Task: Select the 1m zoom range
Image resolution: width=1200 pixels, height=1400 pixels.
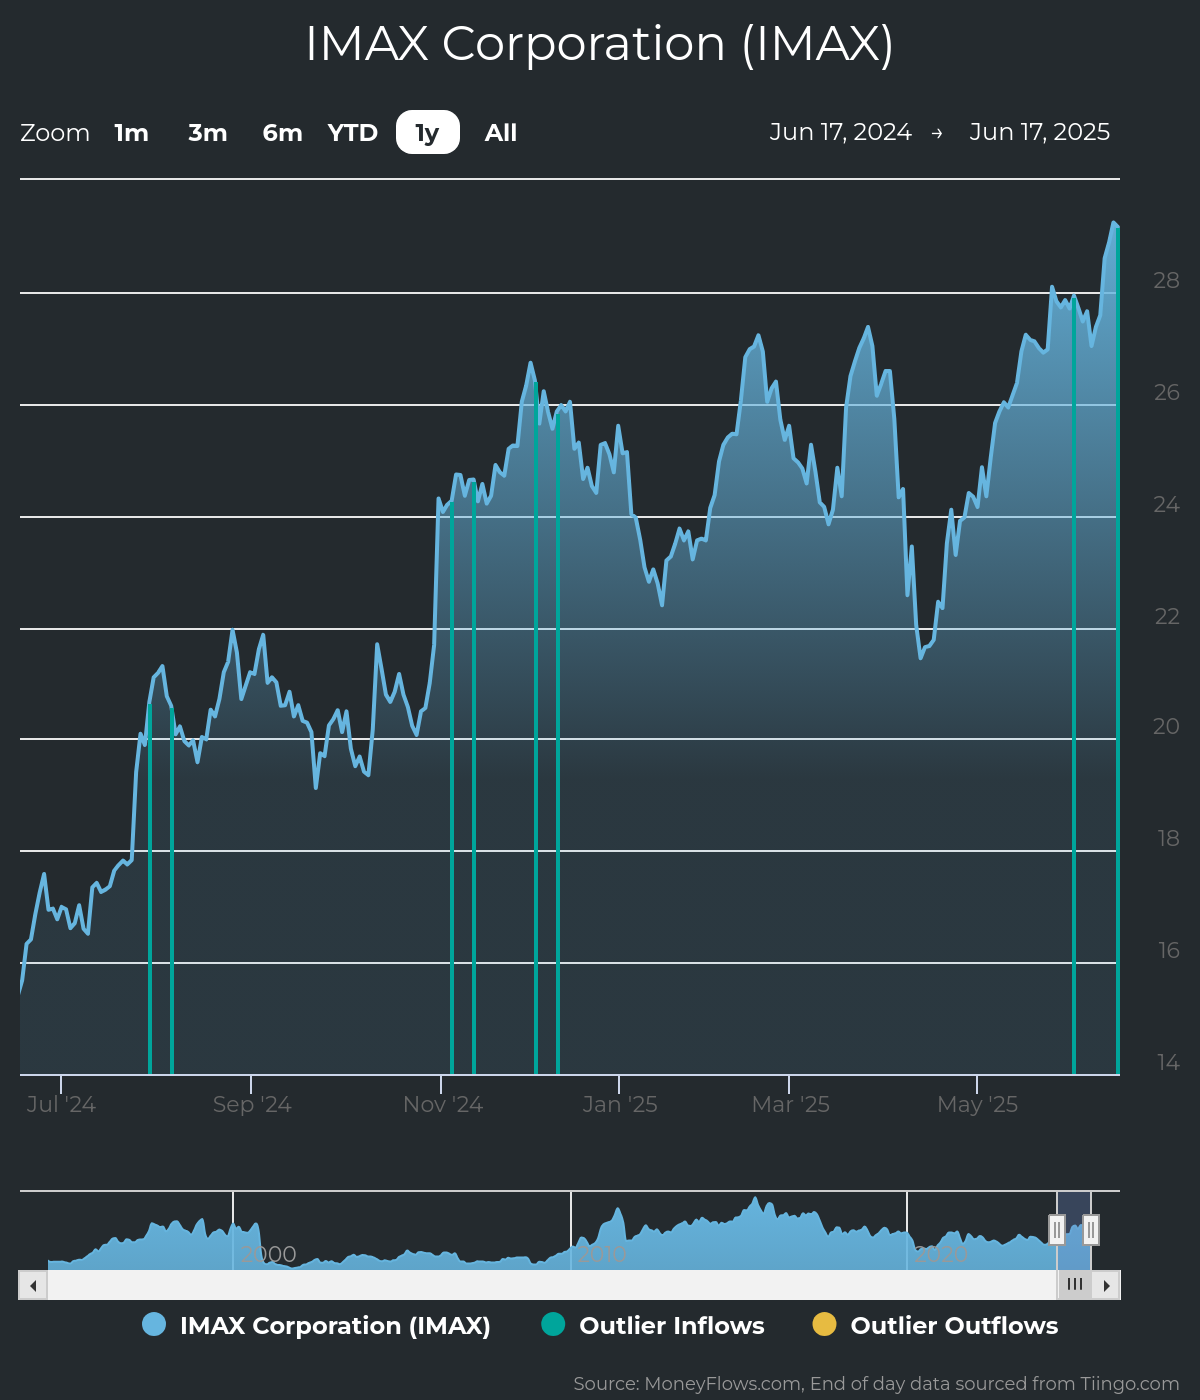Action: click(x=131, y=133)
